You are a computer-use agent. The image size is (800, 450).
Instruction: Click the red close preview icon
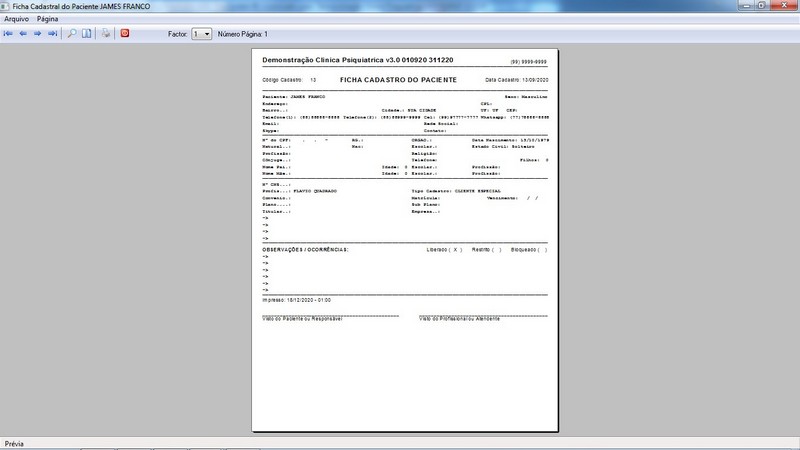click(125, 34)
